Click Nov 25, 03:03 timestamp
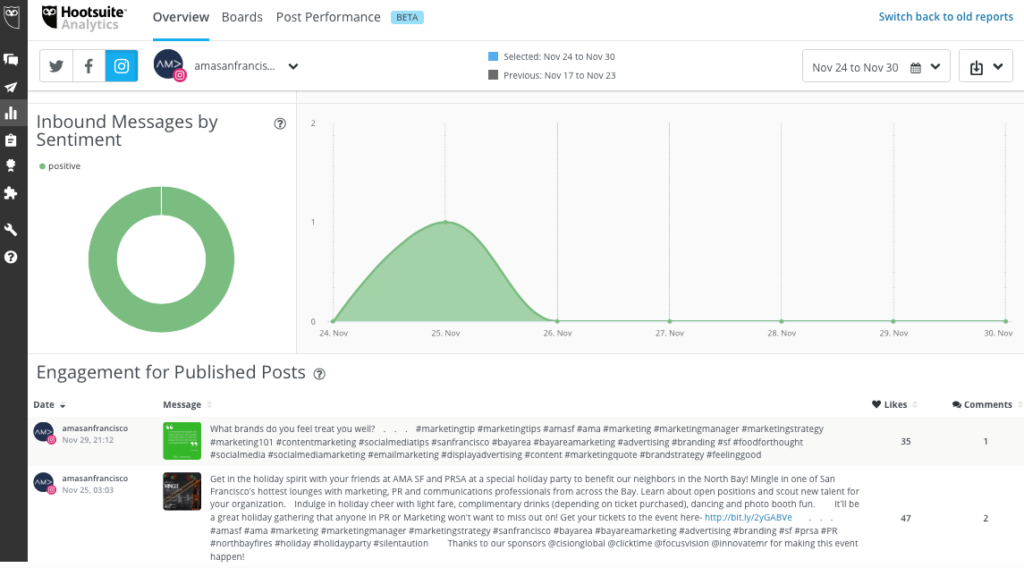The height and width of the screenshot is (568, 1024). tap(88, 490)
